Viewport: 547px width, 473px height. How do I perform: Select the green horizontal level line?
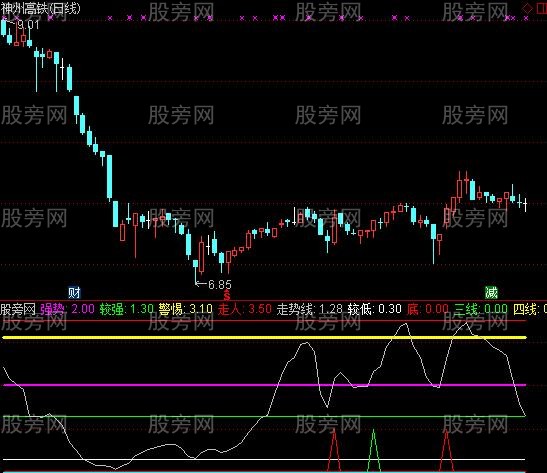pos(264,416)
